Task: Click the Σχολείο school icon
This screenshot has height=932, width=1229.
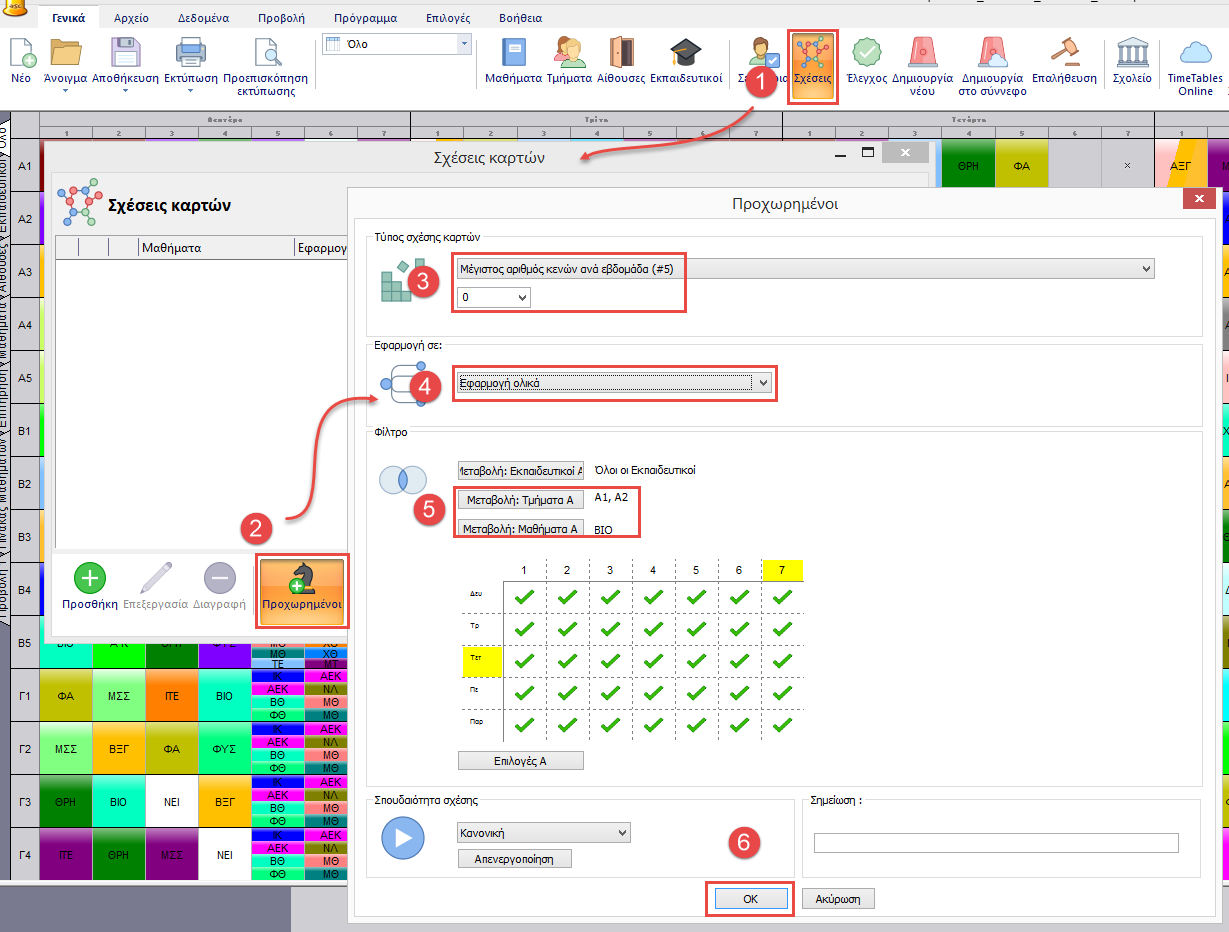Action: coord(1132,61)
